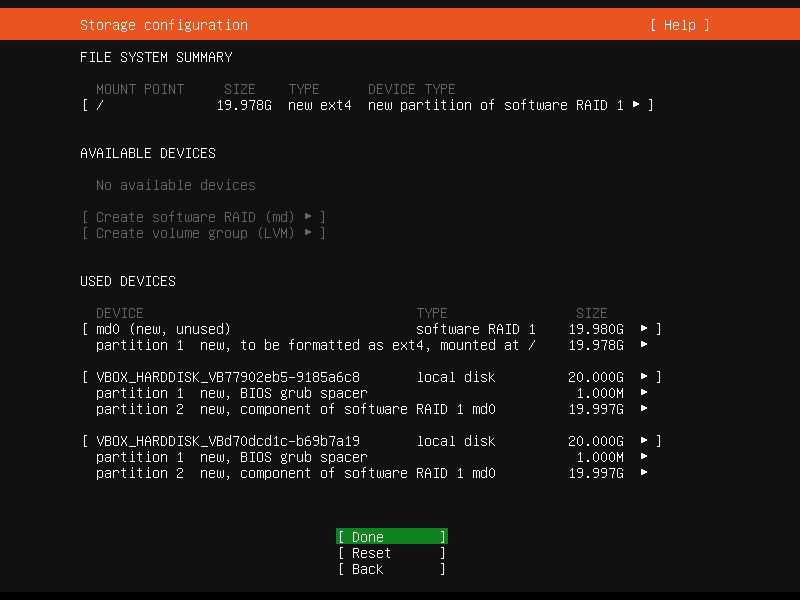
Task: Click arrow for second disk's BIOS grub spacer
Action: 644,457
